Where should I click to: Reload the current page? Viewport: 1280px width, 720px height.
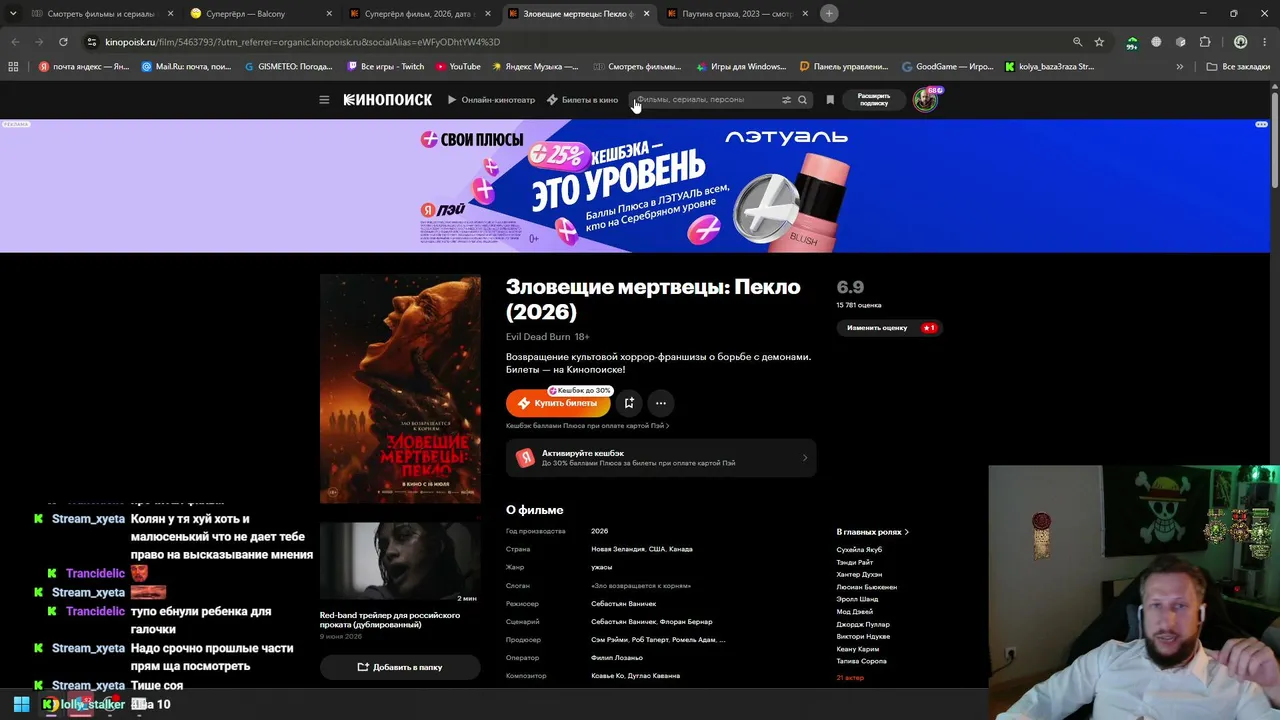click(x=63, y=42)
